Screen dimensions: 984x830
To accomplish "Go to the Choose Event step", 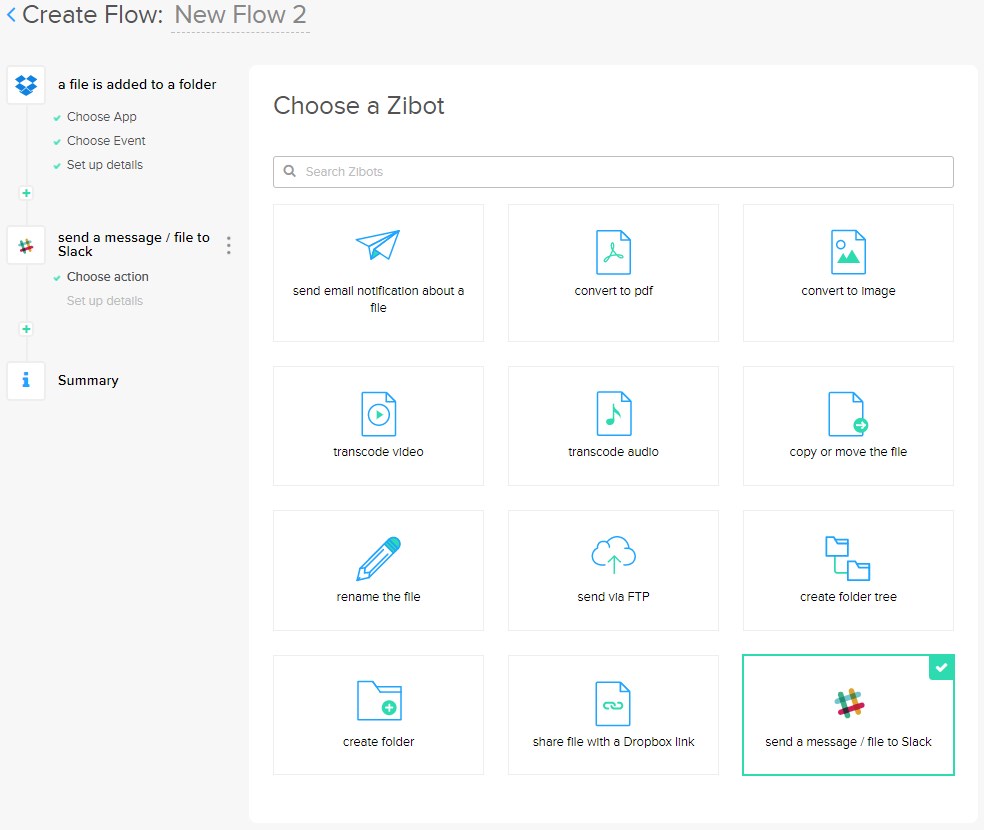I will pyautogui.click(x=106, y=141).
